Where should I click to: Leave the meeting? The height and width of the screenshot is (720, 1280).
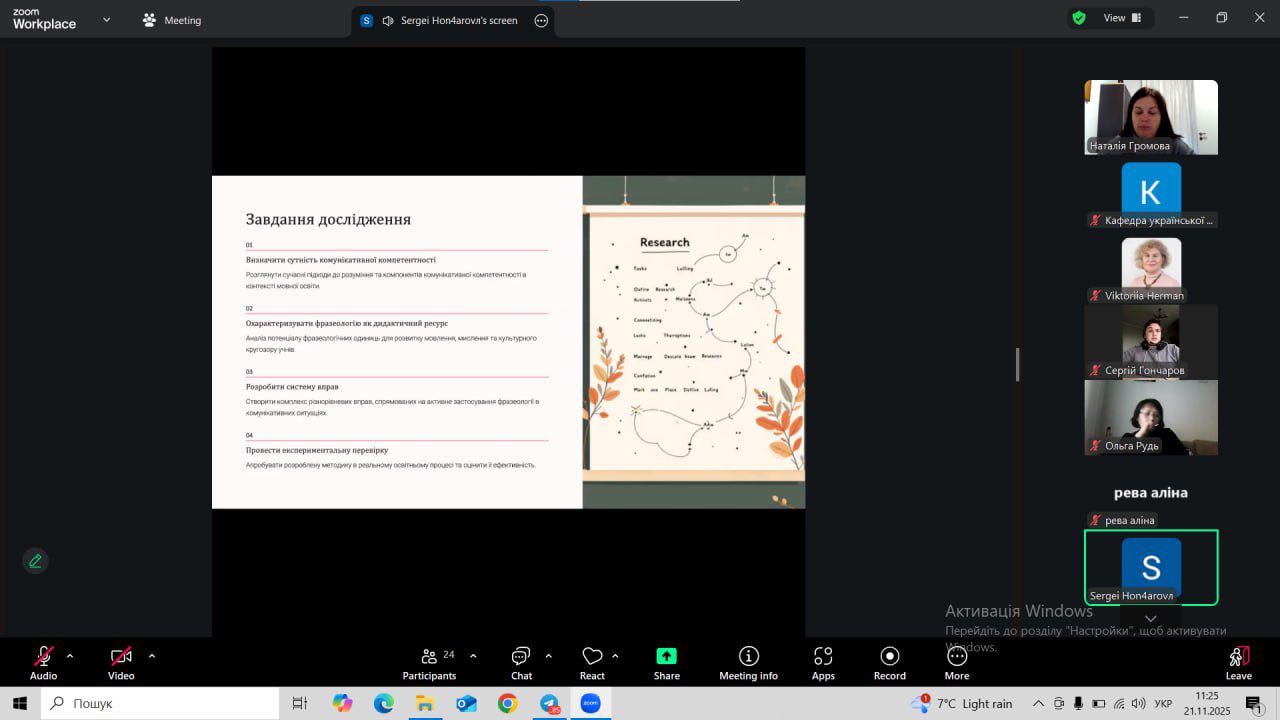click(1238, 662)
